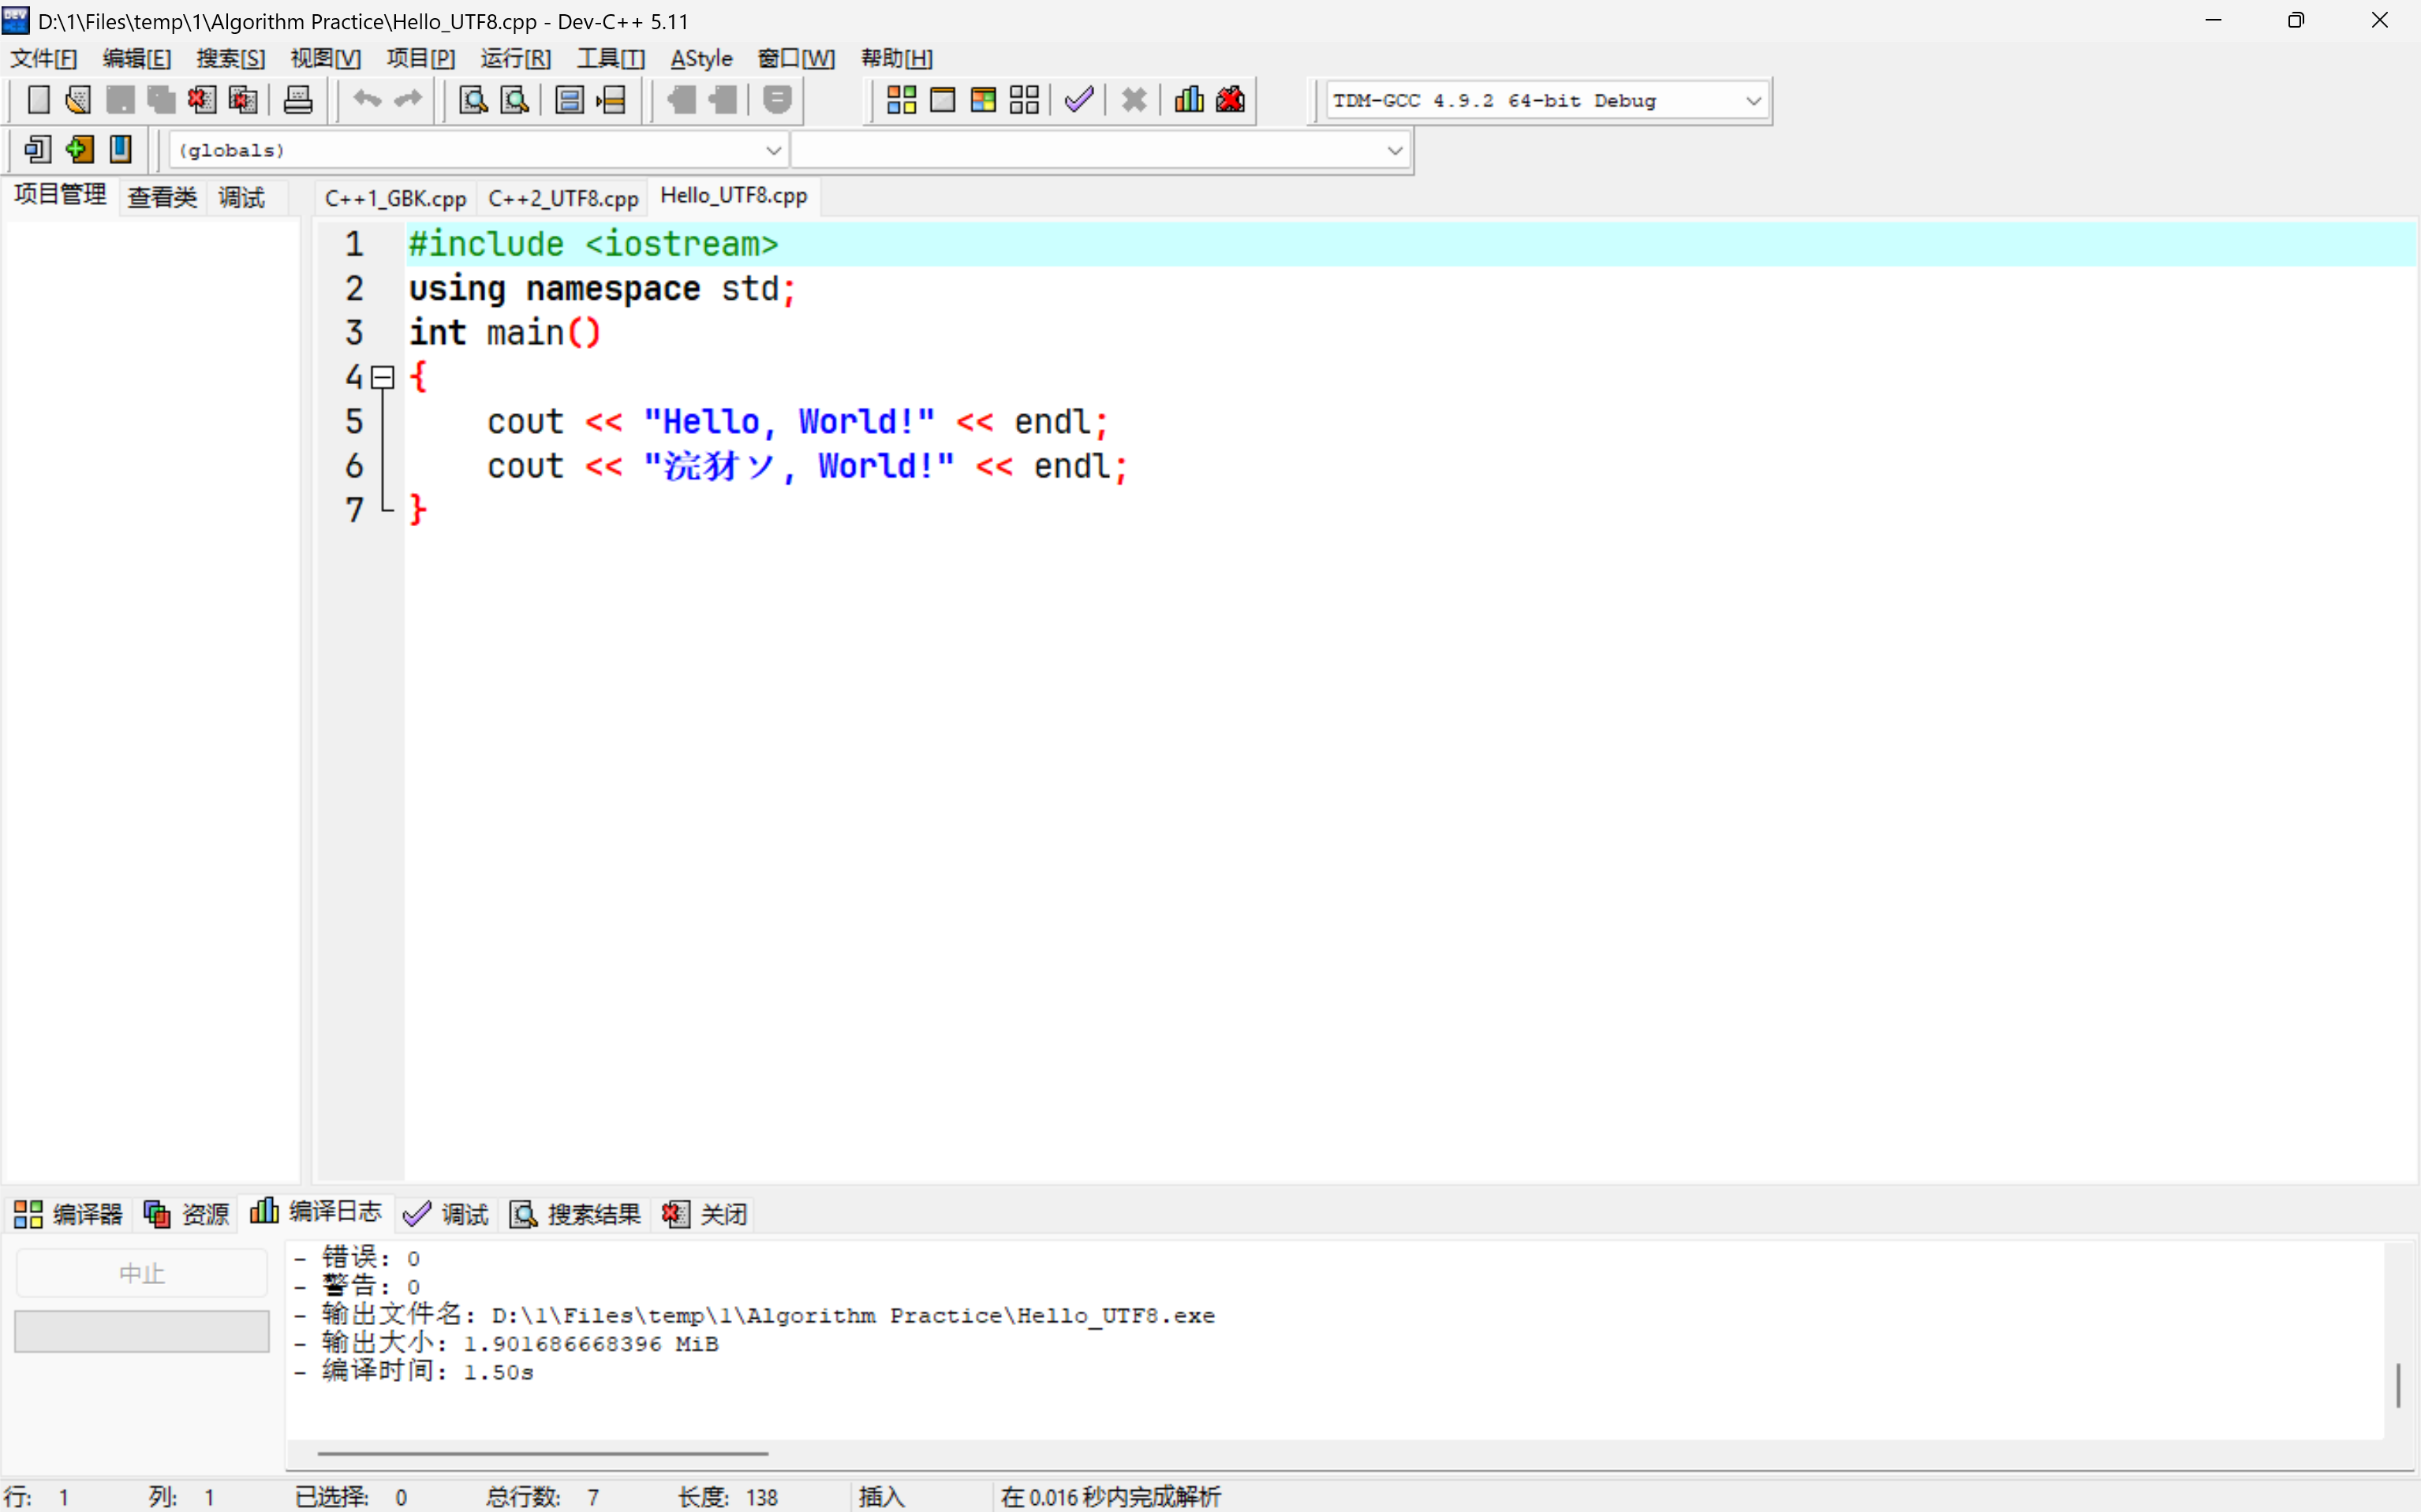This screenshot has width=2421, height=1512.
Task: Click the Insert snippet toolbar icon
Action: [x=38, y=150]
